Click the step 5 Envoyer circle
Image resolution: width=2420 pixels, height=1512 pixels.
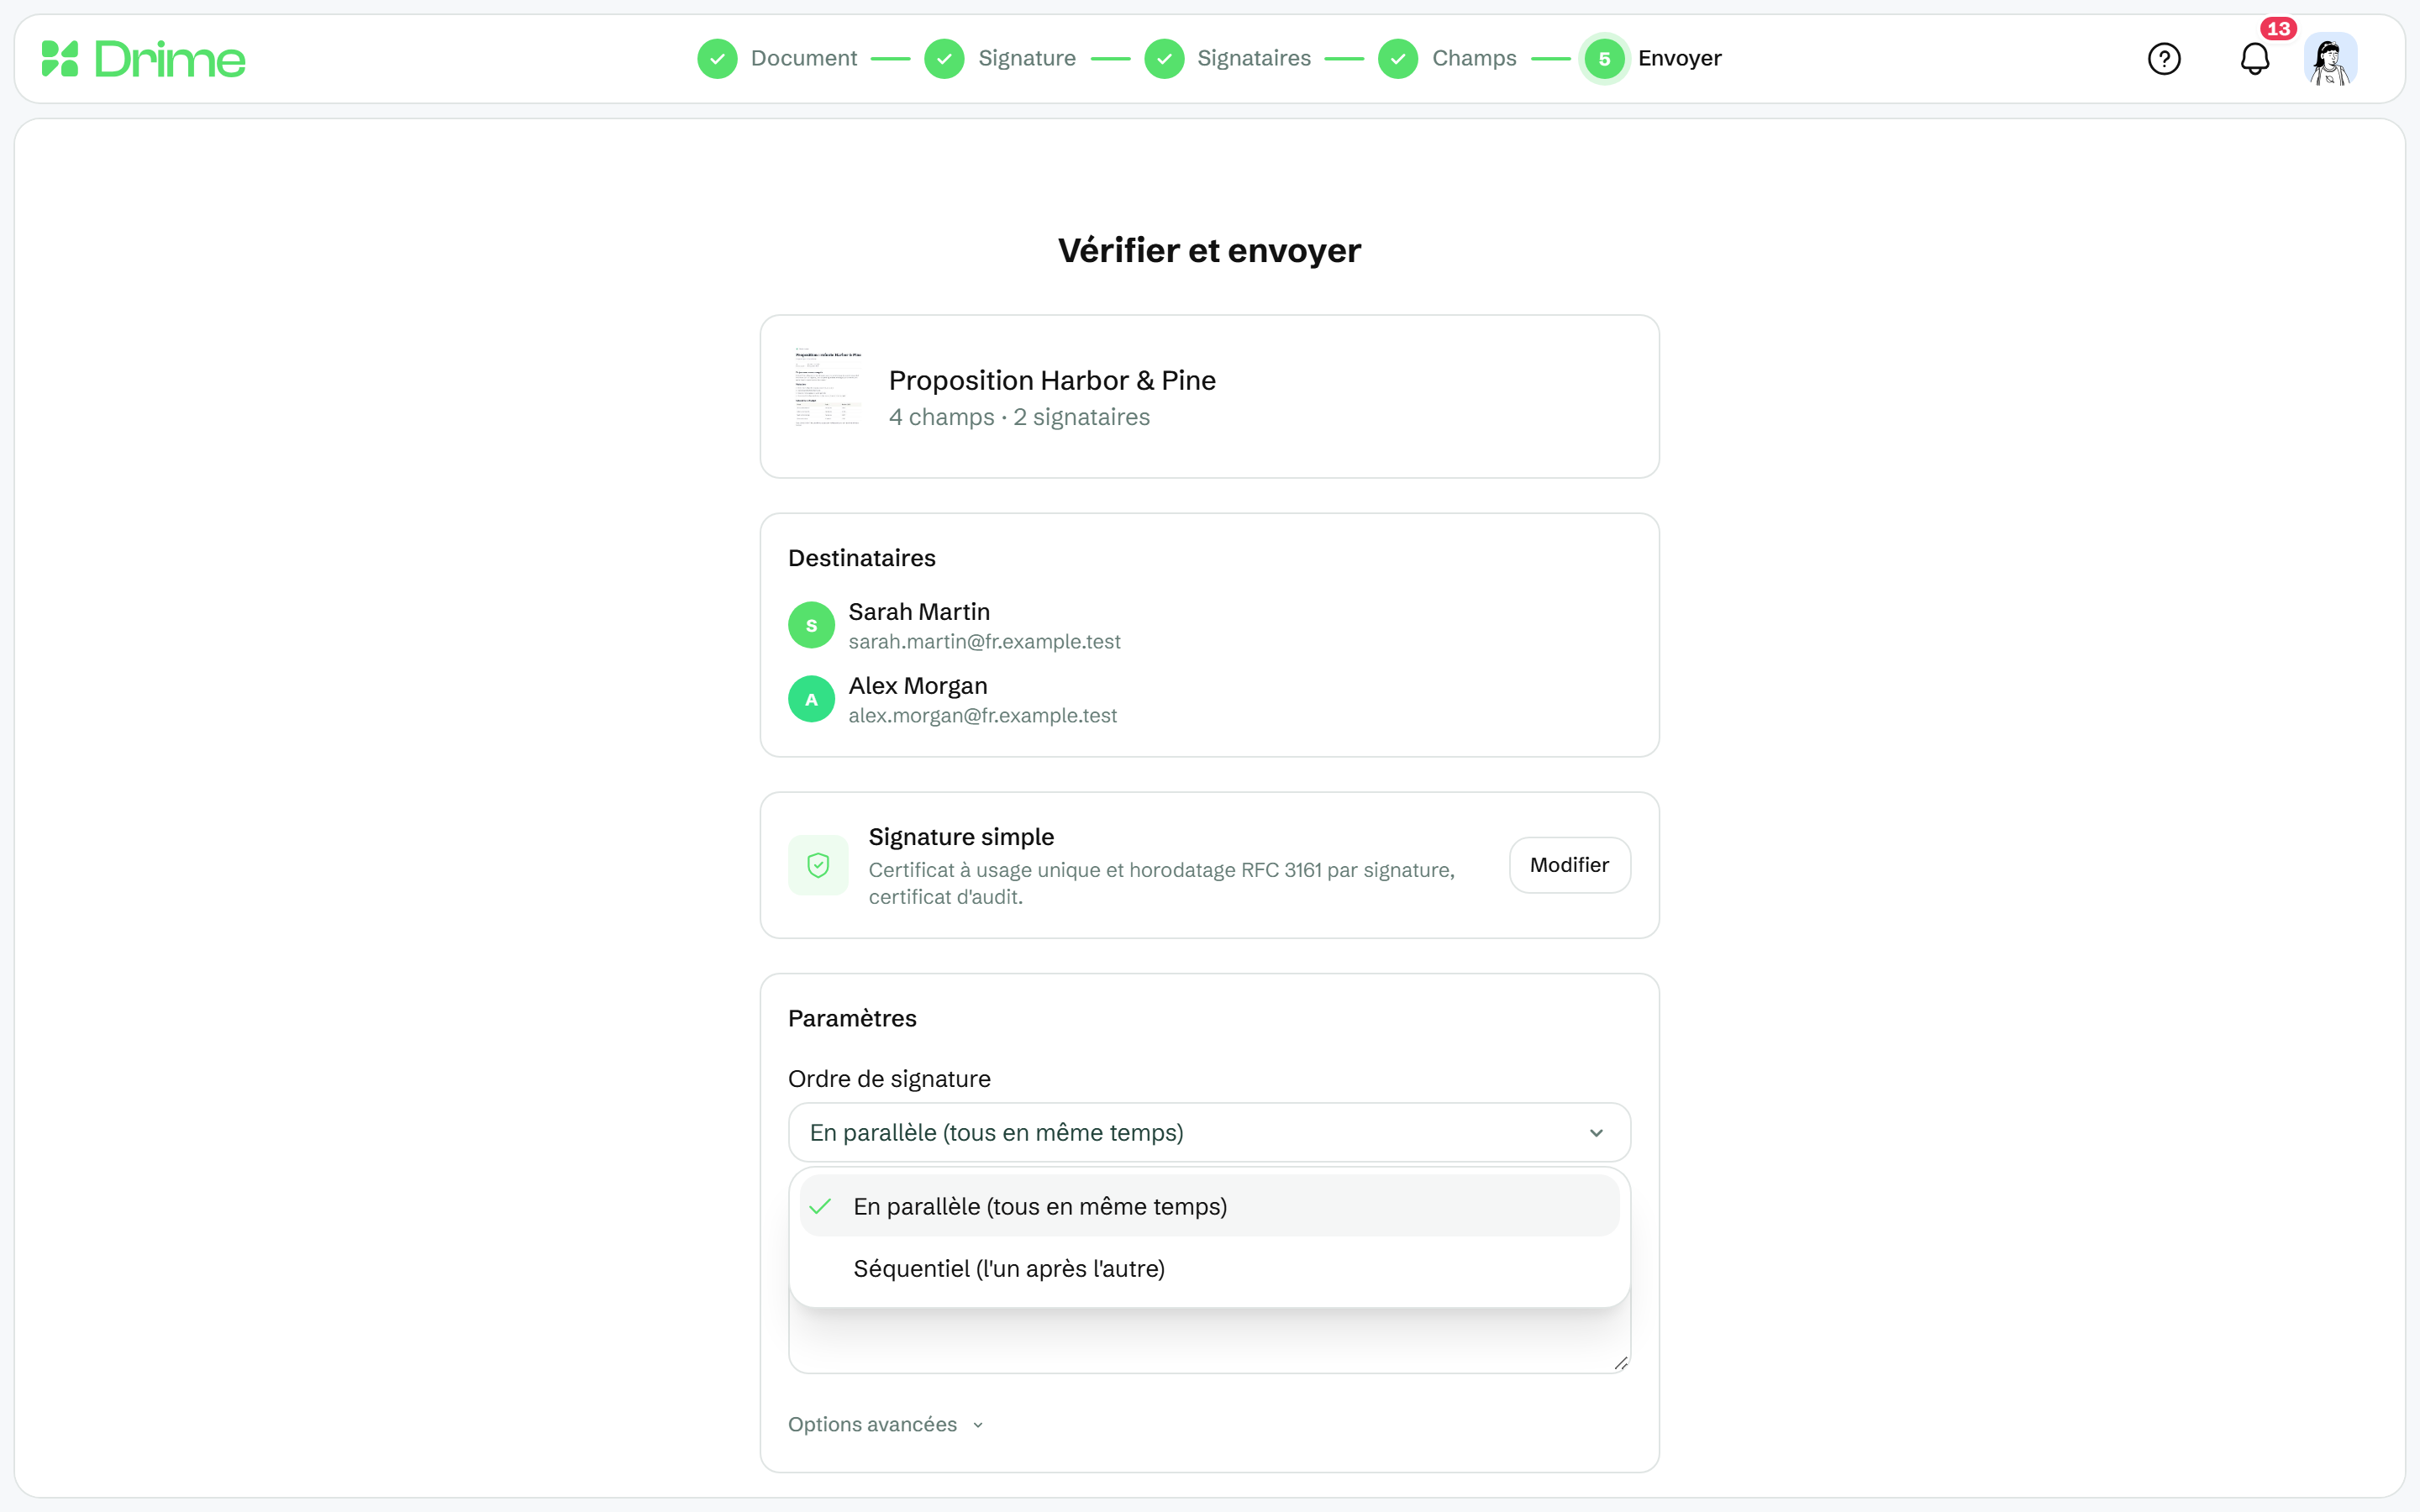[1604, 59]
